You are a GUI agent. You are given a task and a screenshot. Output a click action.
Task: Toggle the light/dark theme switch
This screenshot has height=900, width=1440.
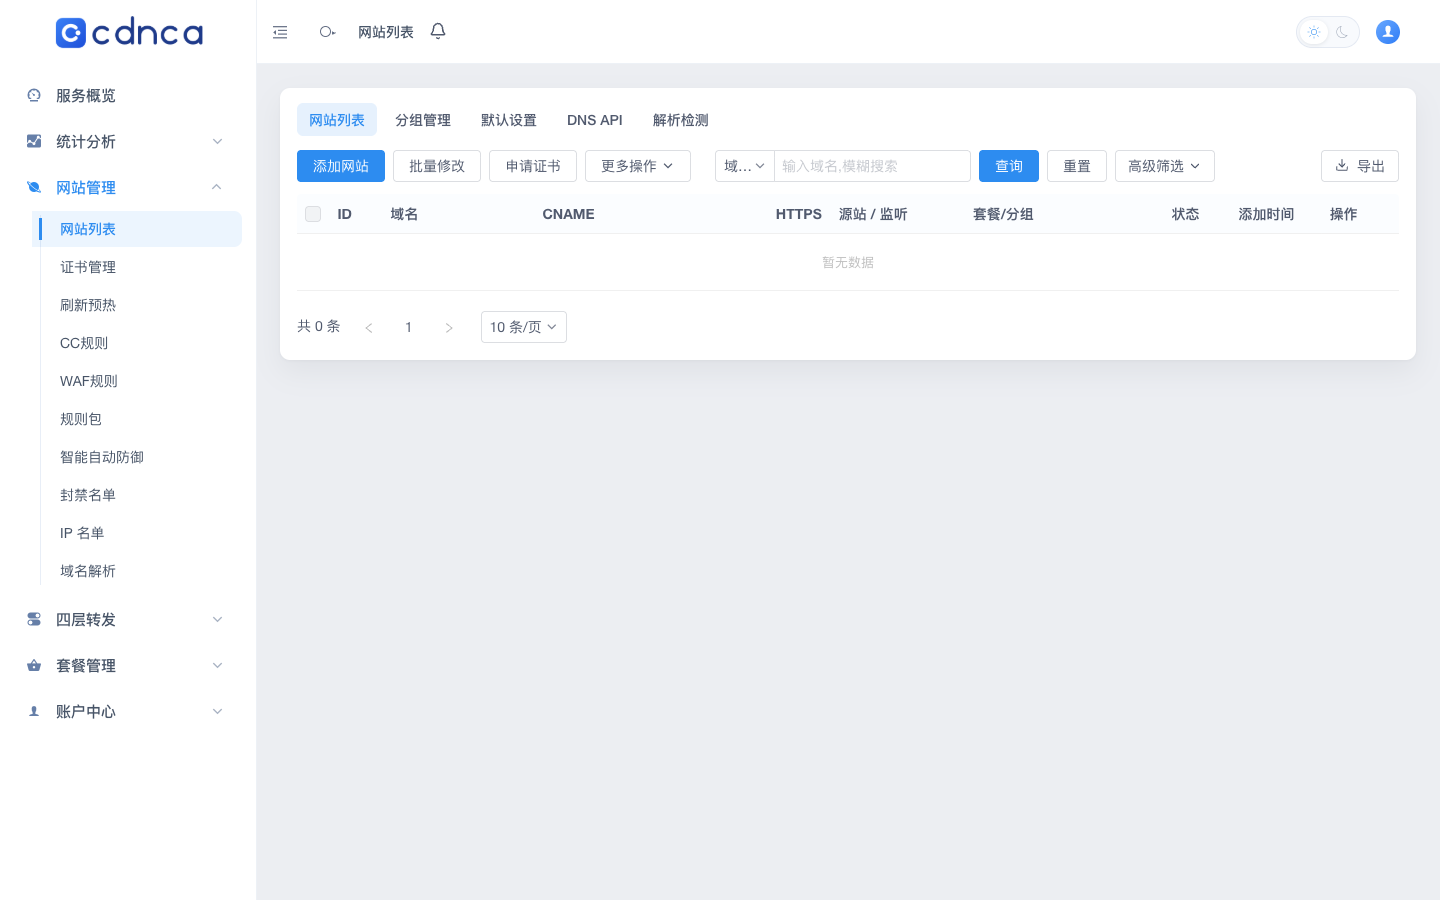coord(1328,32)
